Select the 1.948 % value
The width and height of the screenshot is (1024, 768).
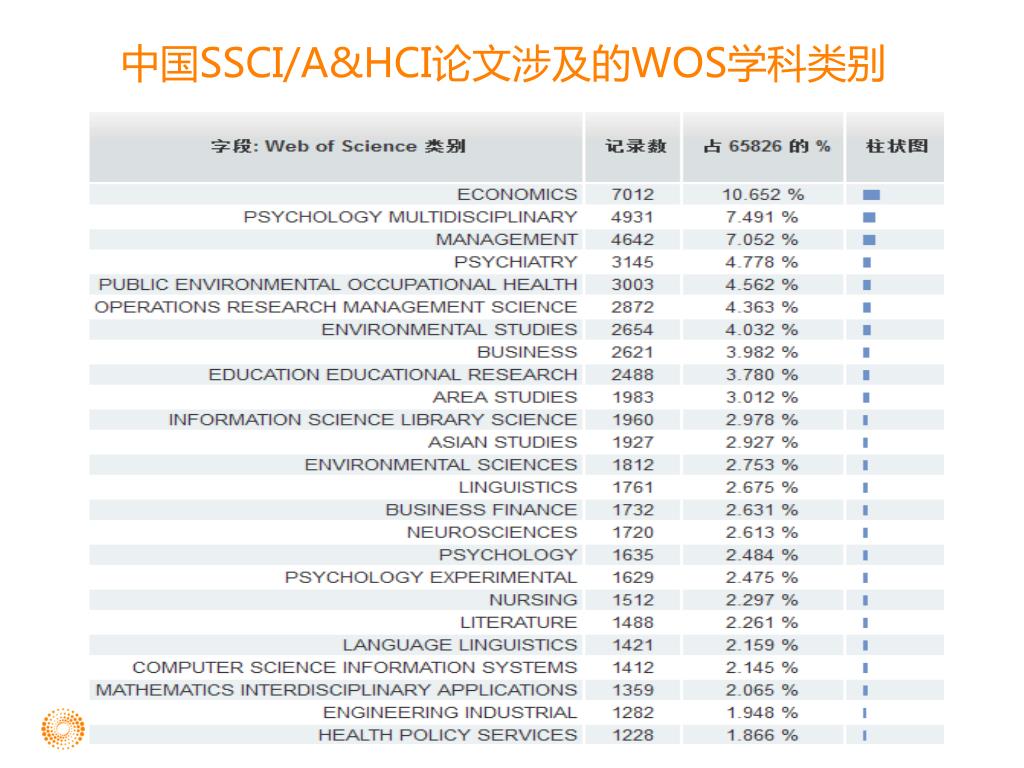(762, 712)
